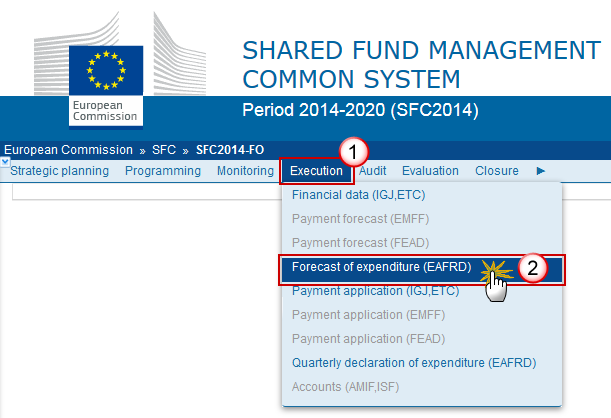Open the Programming menu
The width and height of the screenshot is (611, 418).
(163, 171)
